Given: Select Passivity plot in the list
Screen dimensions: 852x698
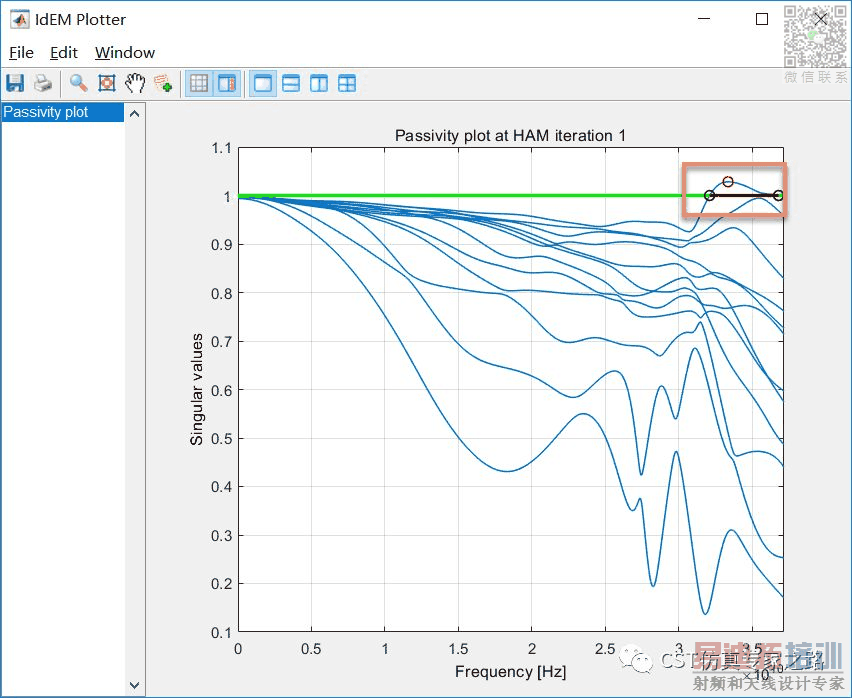Looking at the screenshot, I should tap(63, 112).
